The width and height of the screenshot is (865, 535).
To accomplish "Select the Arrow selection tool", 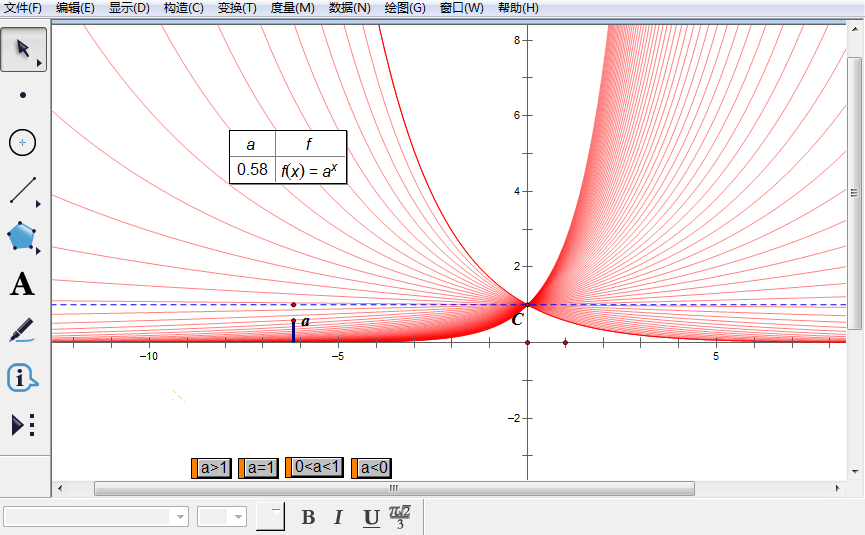I will point(23,50).
